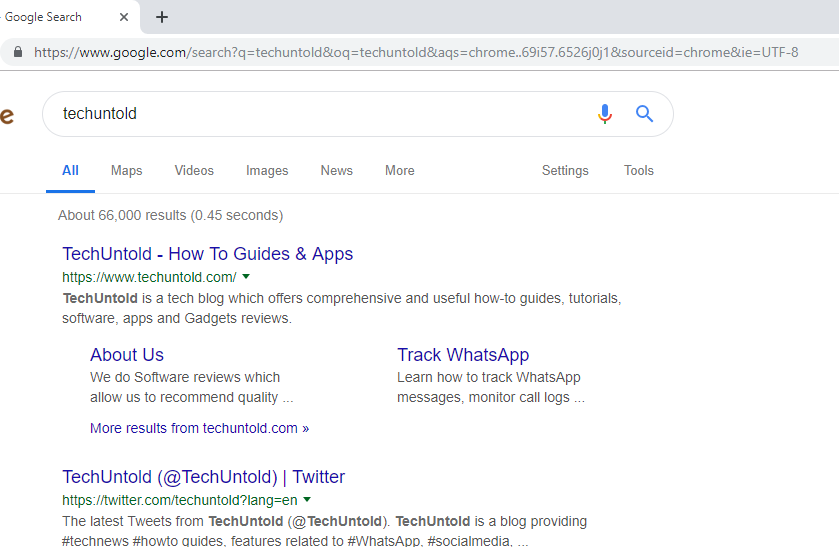839x547 pixels.
Task: Click the 'We do Software reviews which' snippet
Action: point(192,388)
